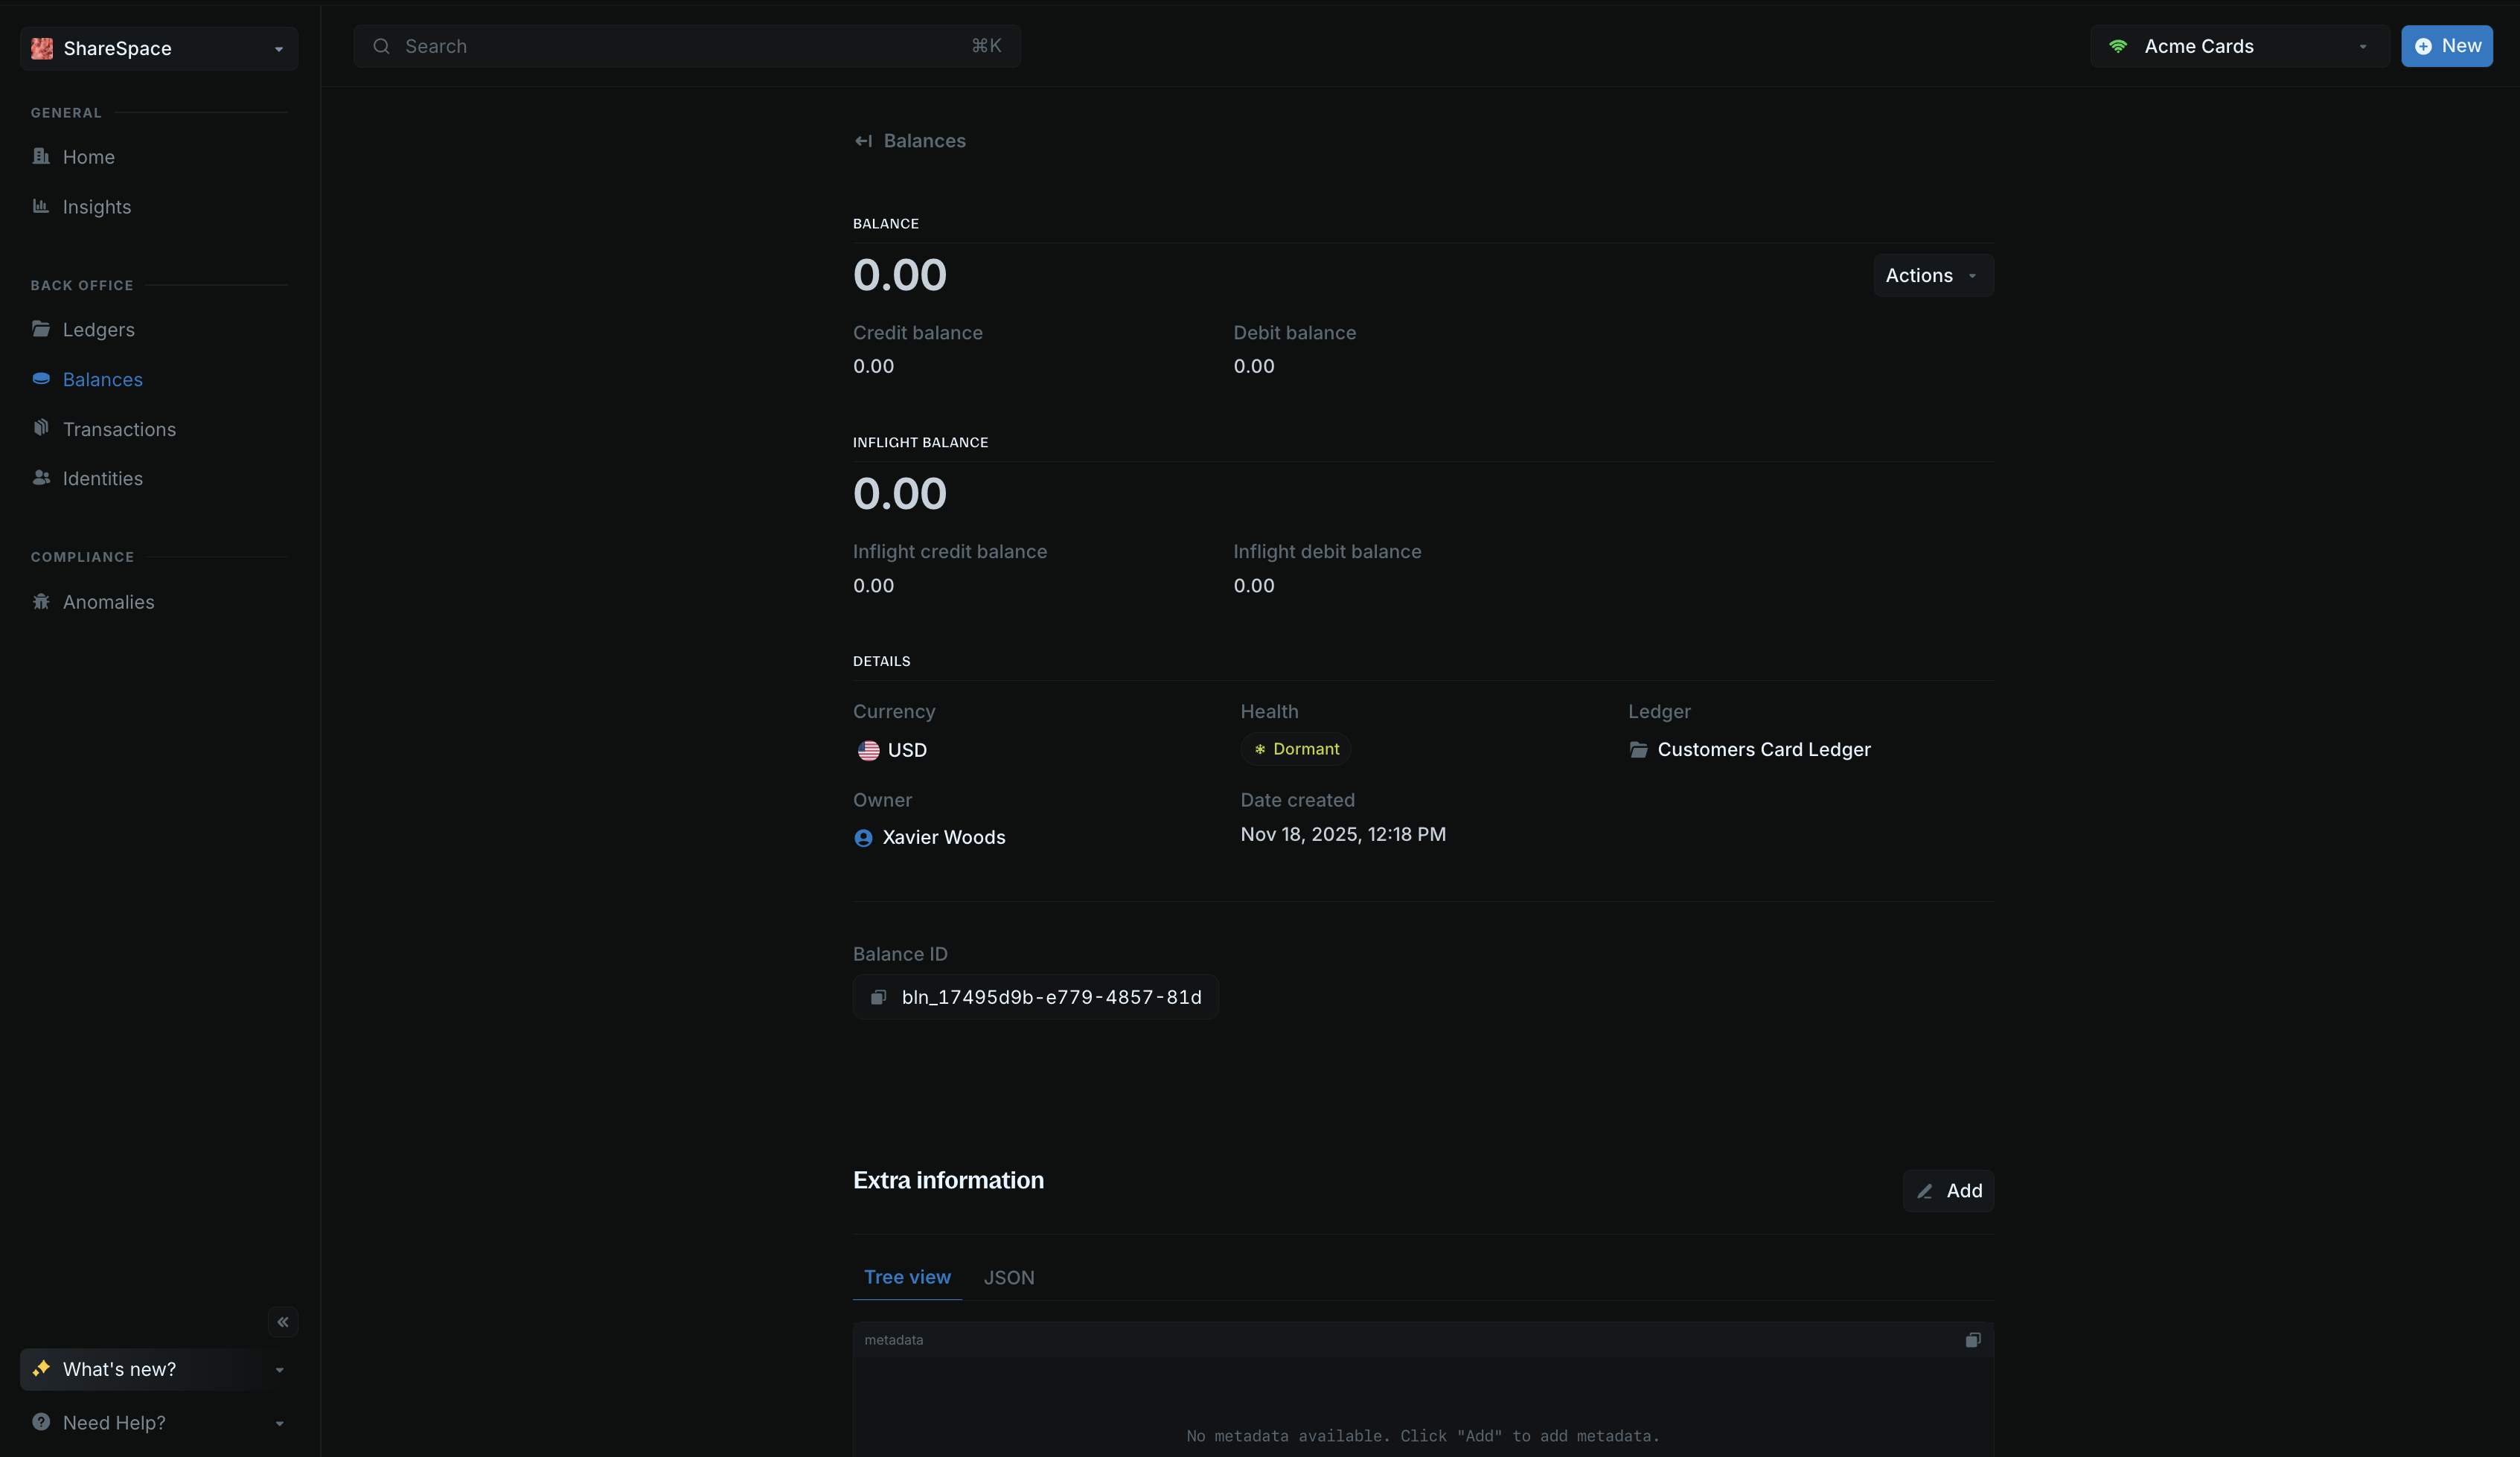Expand the Need Help menu
The image size is (2520, 1457).
pyautogui.click(x=159, y=1422)
